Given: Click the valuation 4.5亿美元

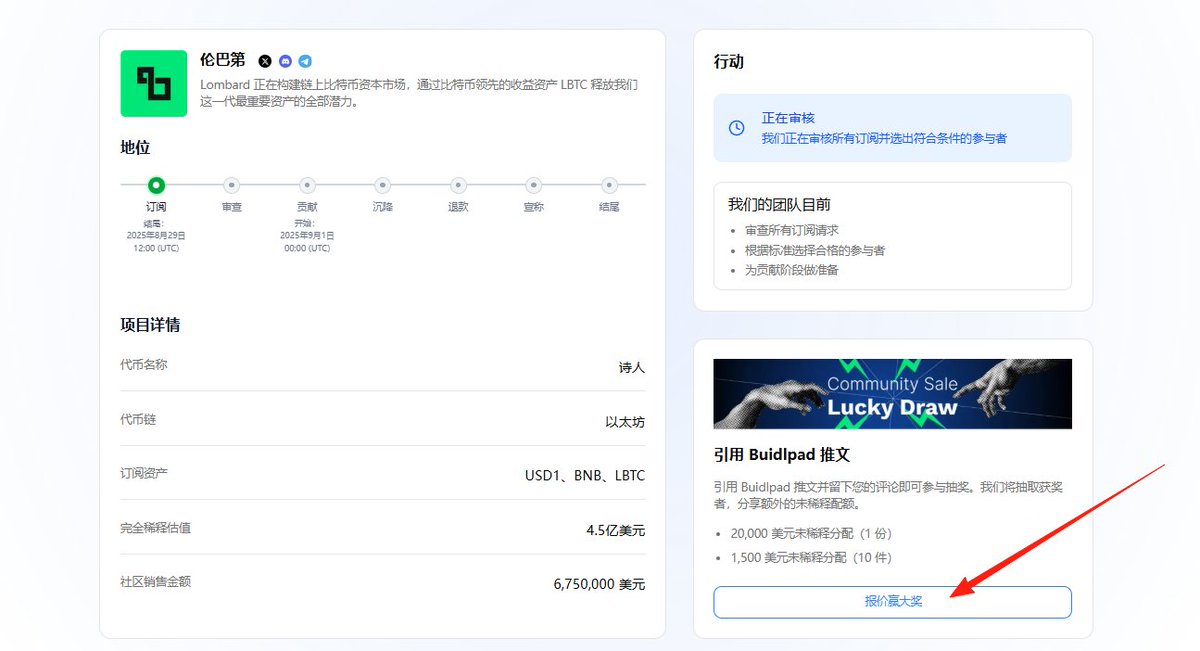Looking at the screenshot, I should point(616,530).
